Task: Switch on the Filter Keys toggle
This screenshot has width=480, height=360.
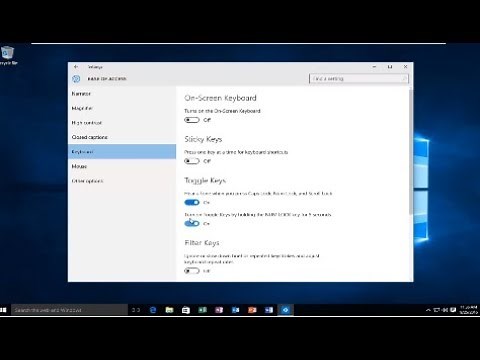Action: click(192, 271)
